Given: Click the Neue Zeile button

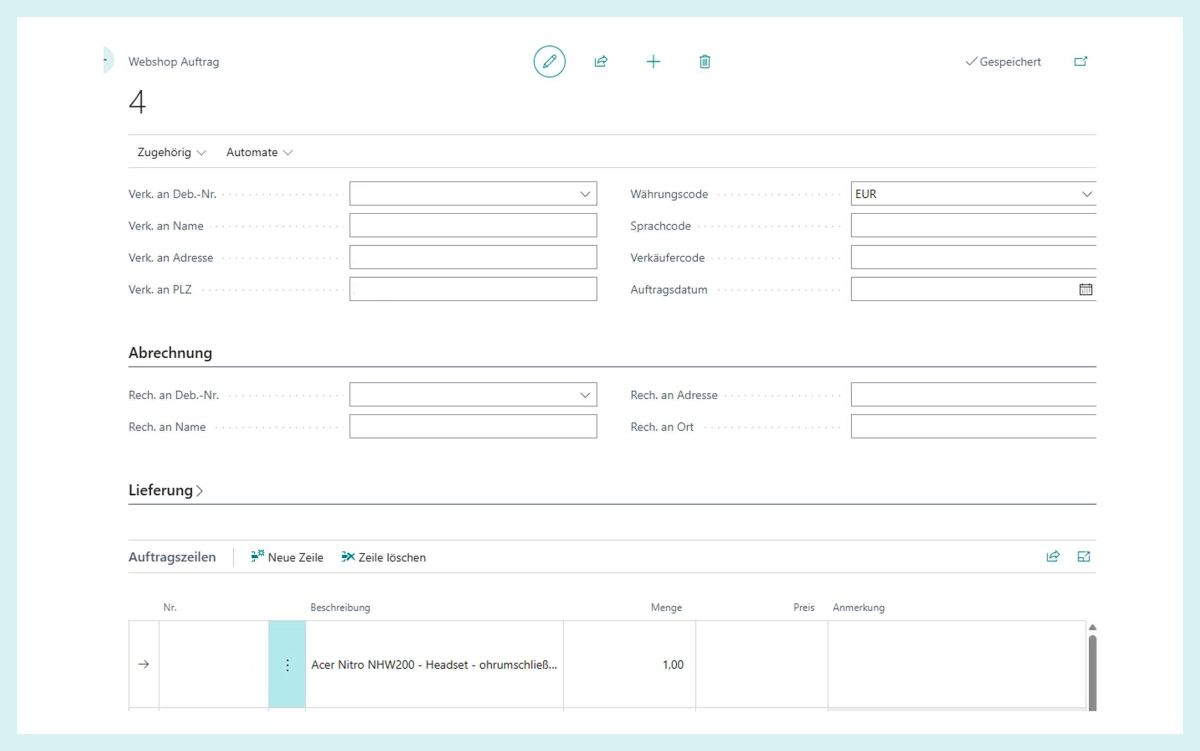Looking at the screenshot, I should click(x=287, y=557).
